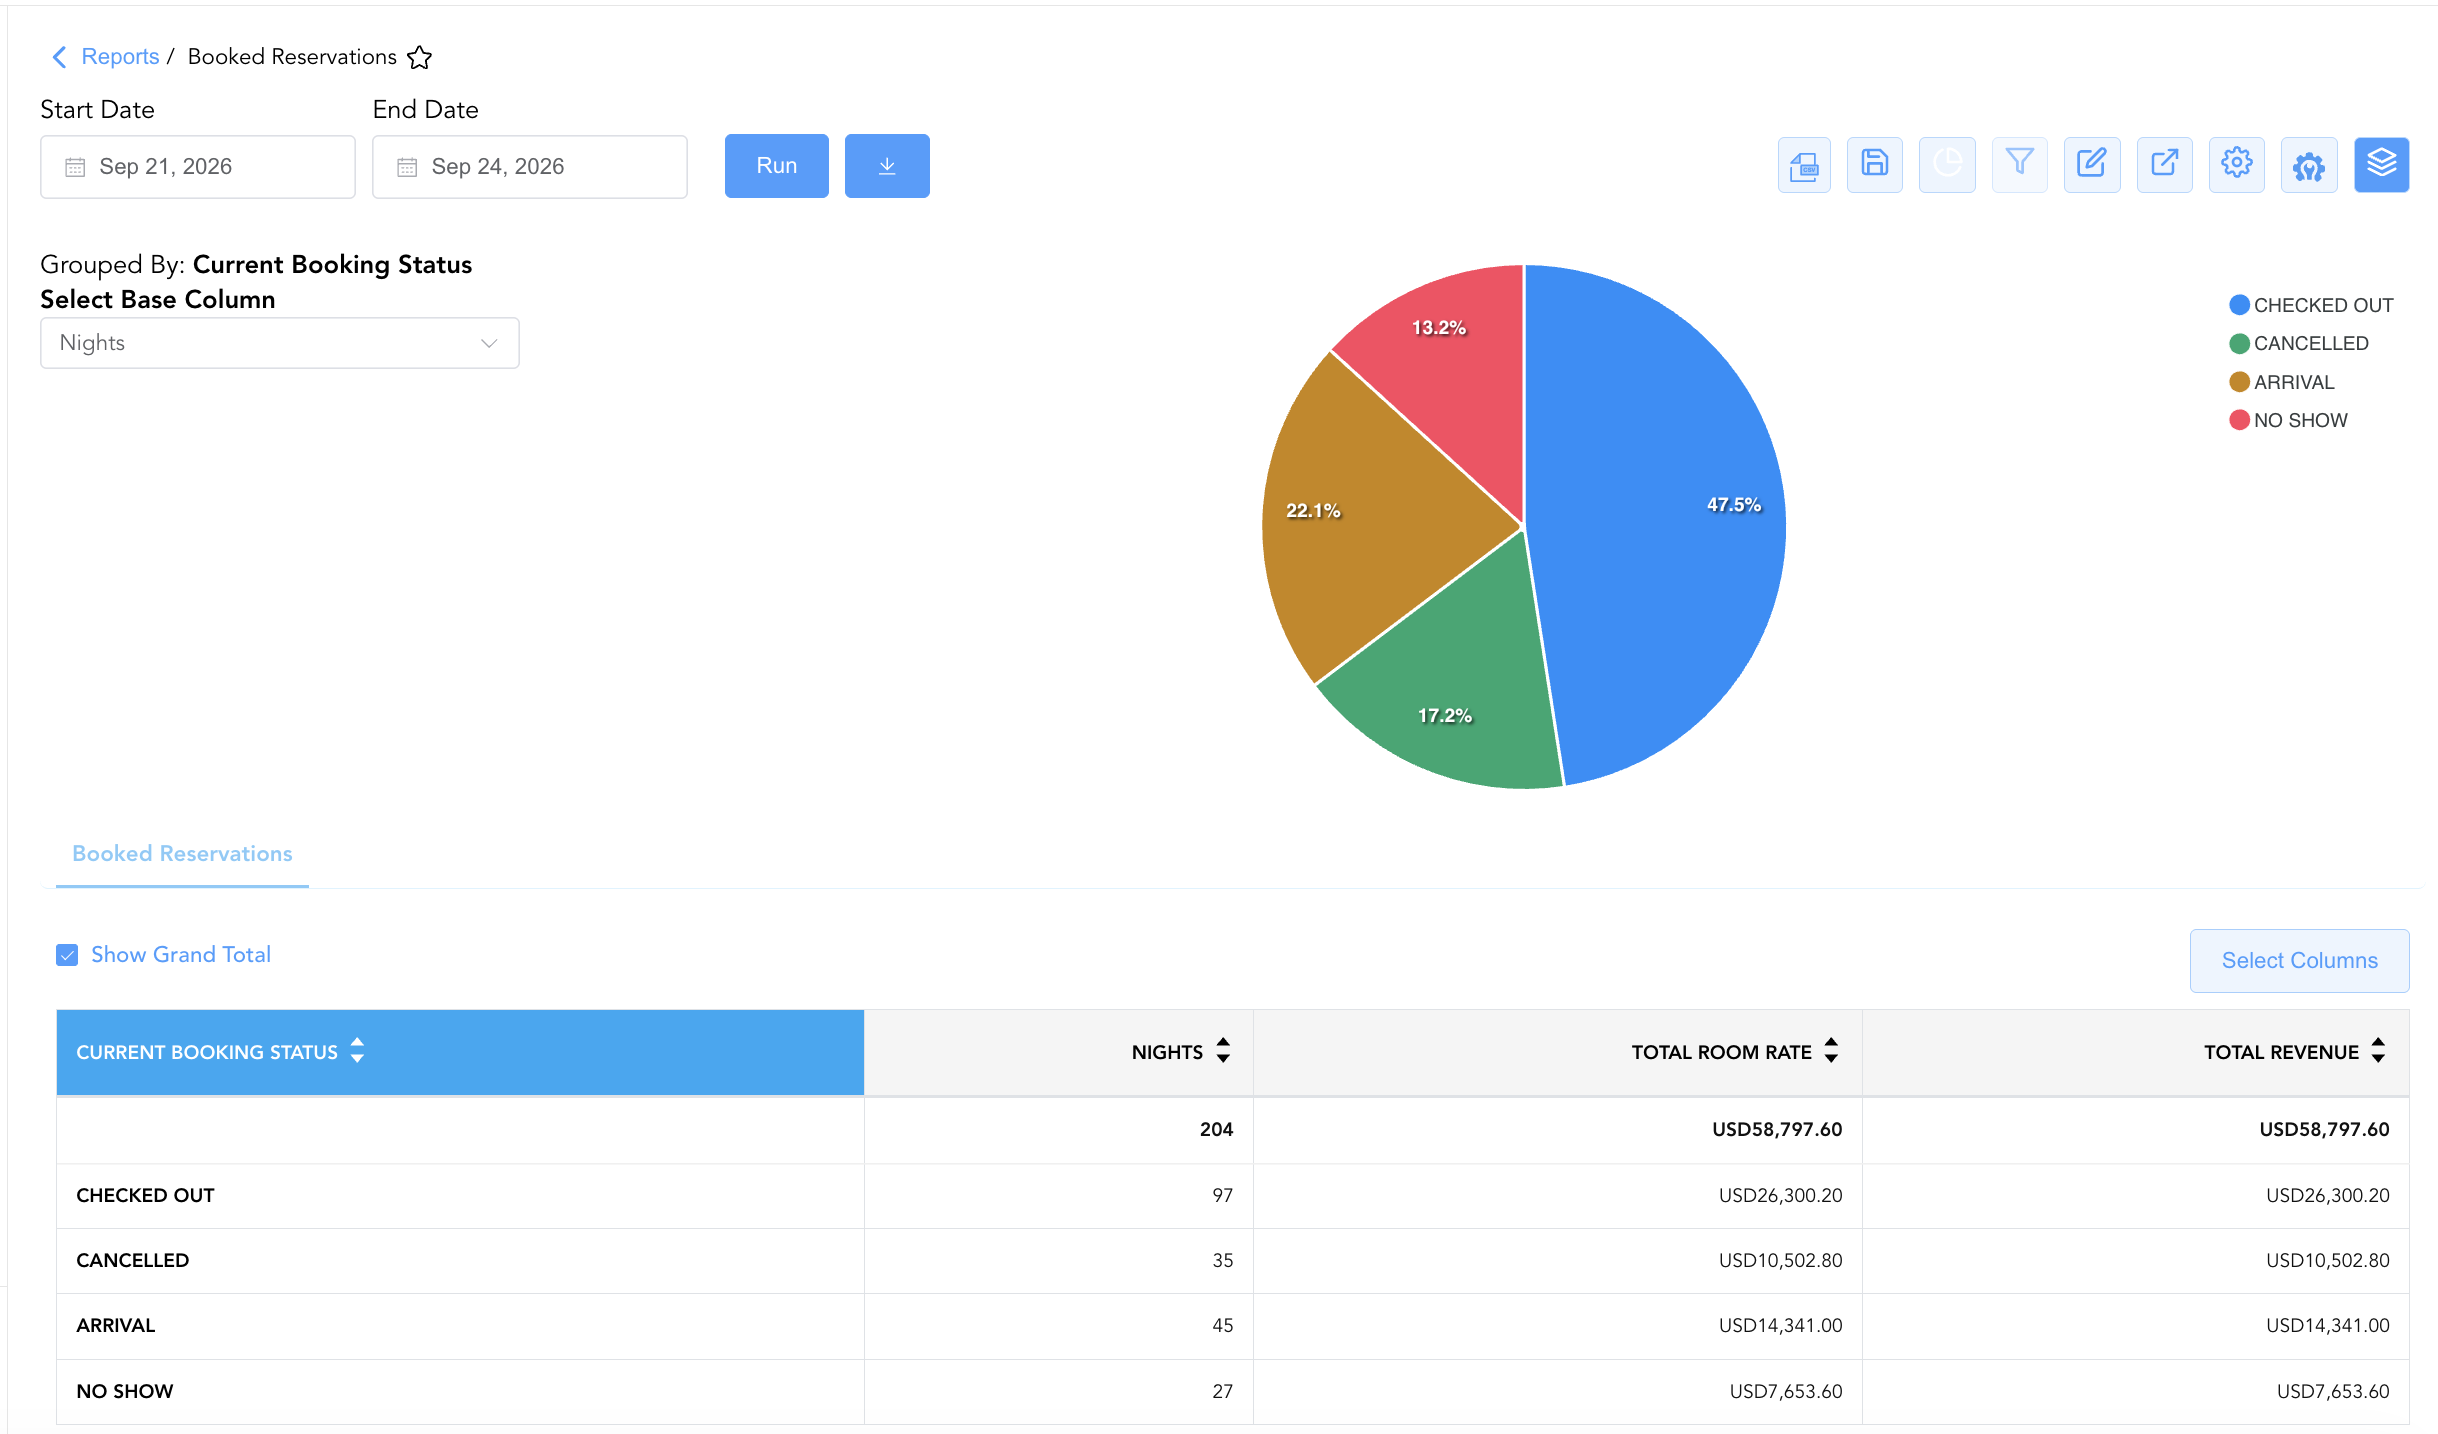
Task: Click the NO SHOW table row label
Action: point(125,1392)
